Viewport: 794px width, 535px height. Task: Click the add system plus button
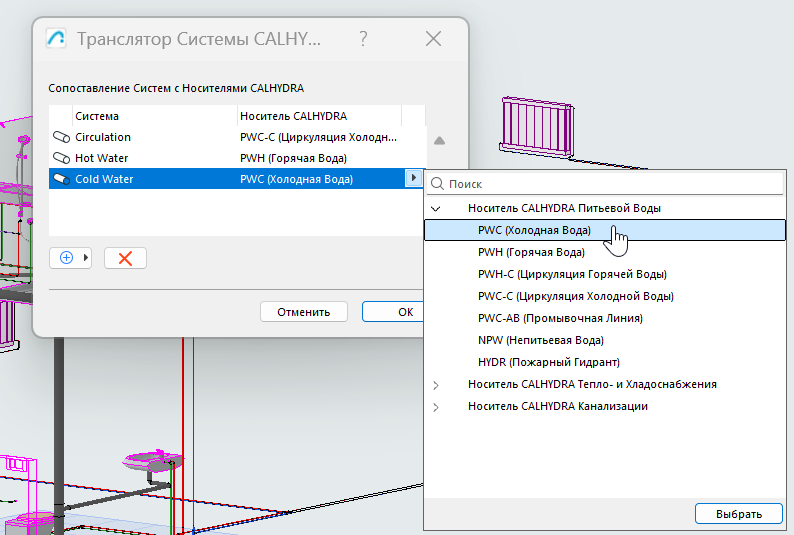coord(66,258)
